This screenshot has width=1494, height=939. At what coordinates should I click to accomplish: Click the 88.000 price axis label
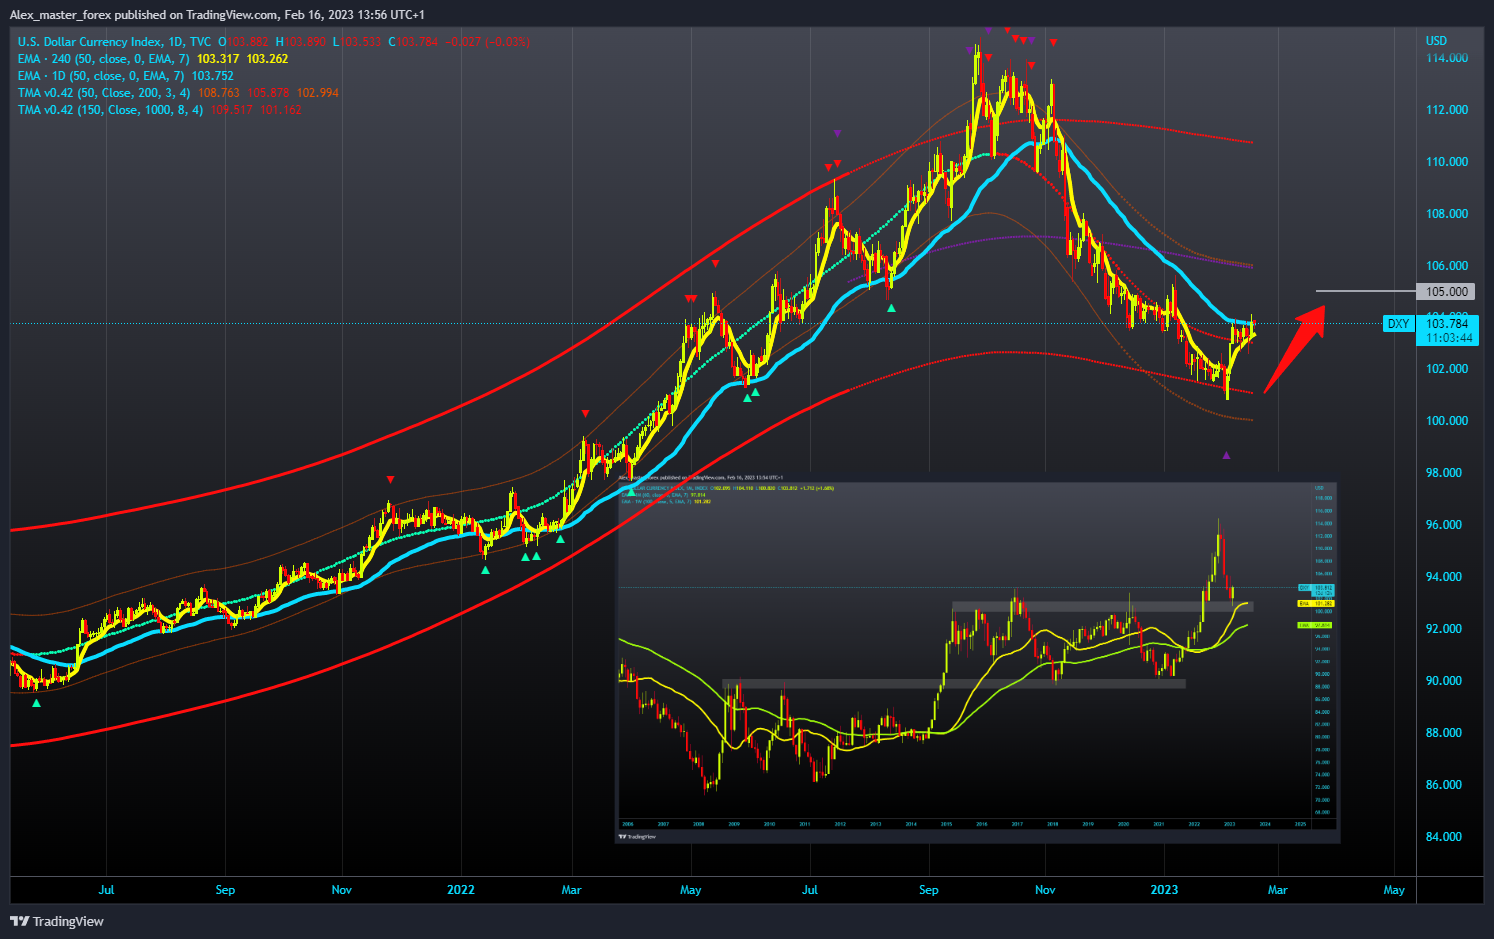[x=1444, y=733]
